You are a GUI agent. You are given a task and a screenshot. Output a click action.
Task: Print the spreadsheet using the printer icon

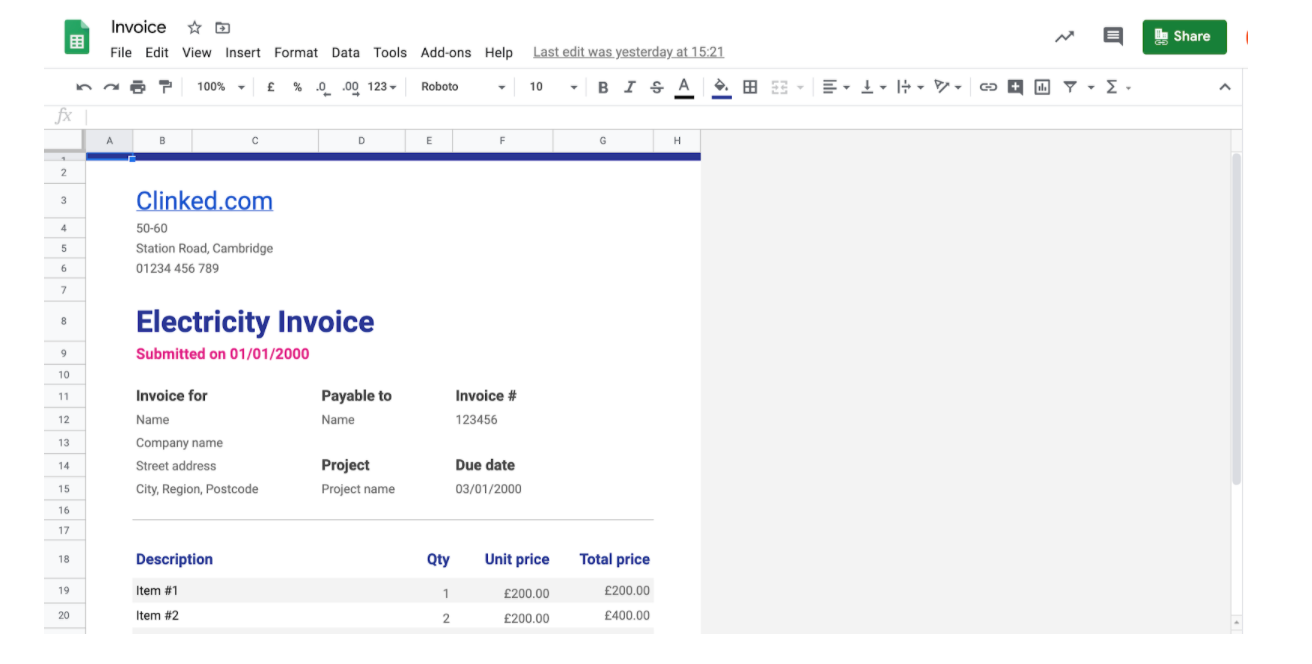click(138, 87)
